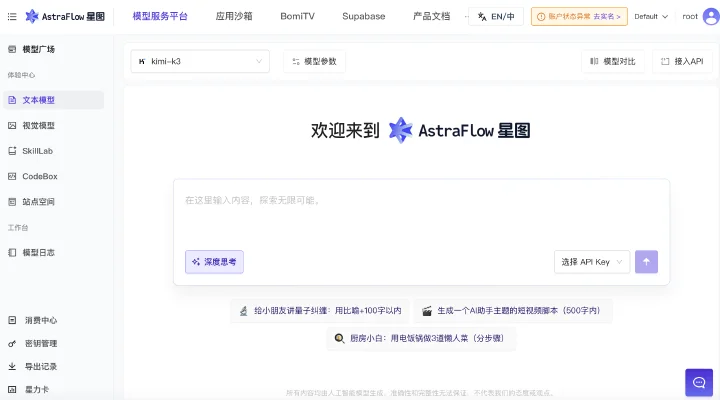Open 视觉模型 in the sidebar

pyautogui.click(x=38, y=125)
